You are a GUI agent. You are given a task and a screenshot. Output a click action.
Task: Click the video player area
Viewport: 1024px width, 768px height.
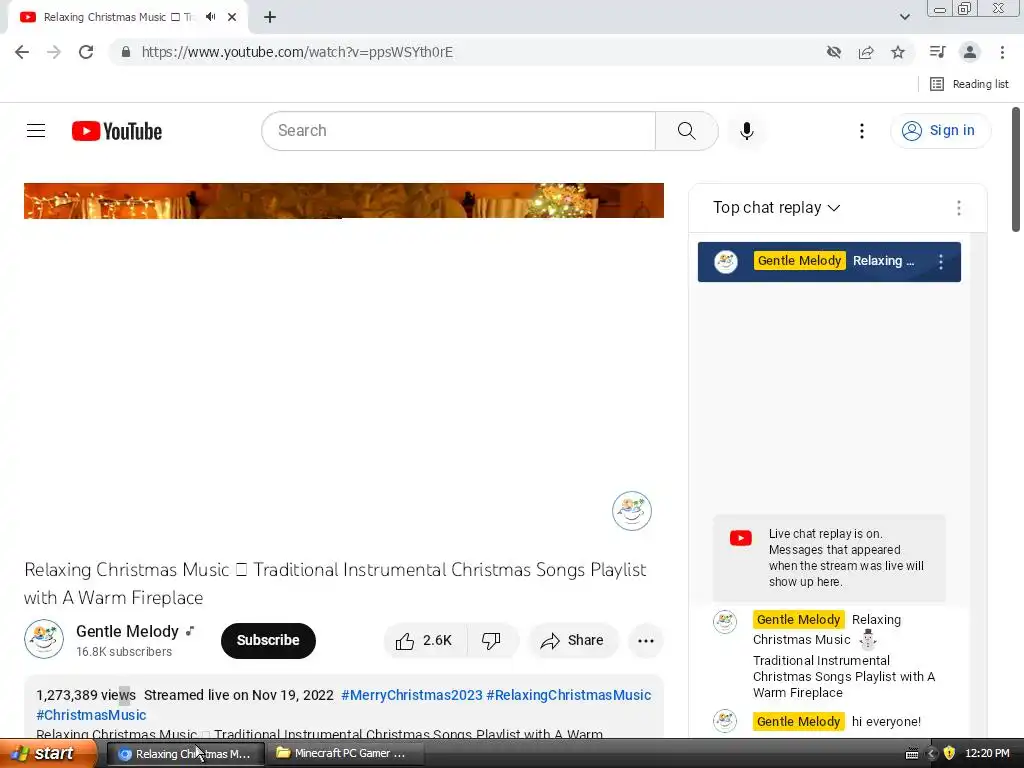pyautogui.click(x=344, y=363)
